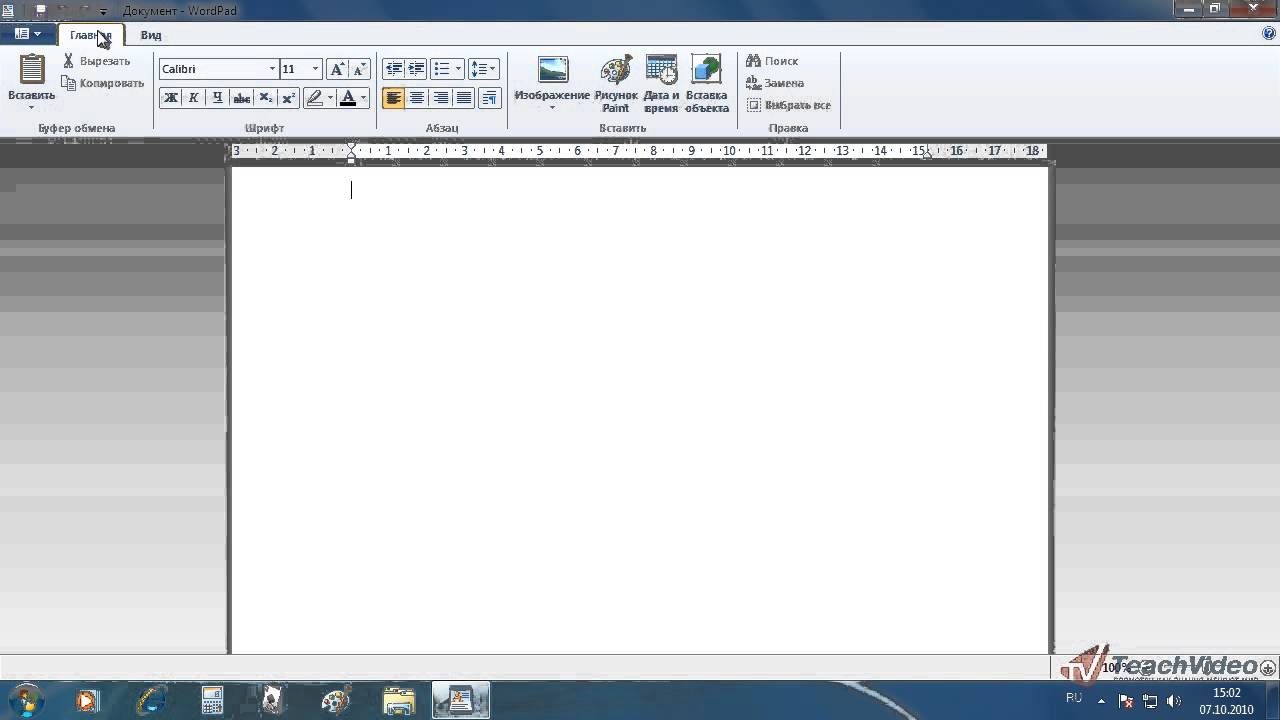Toggle Italic (К) formatting
The height and width of the screenshot is (720, 1280).
click(193, 97)
